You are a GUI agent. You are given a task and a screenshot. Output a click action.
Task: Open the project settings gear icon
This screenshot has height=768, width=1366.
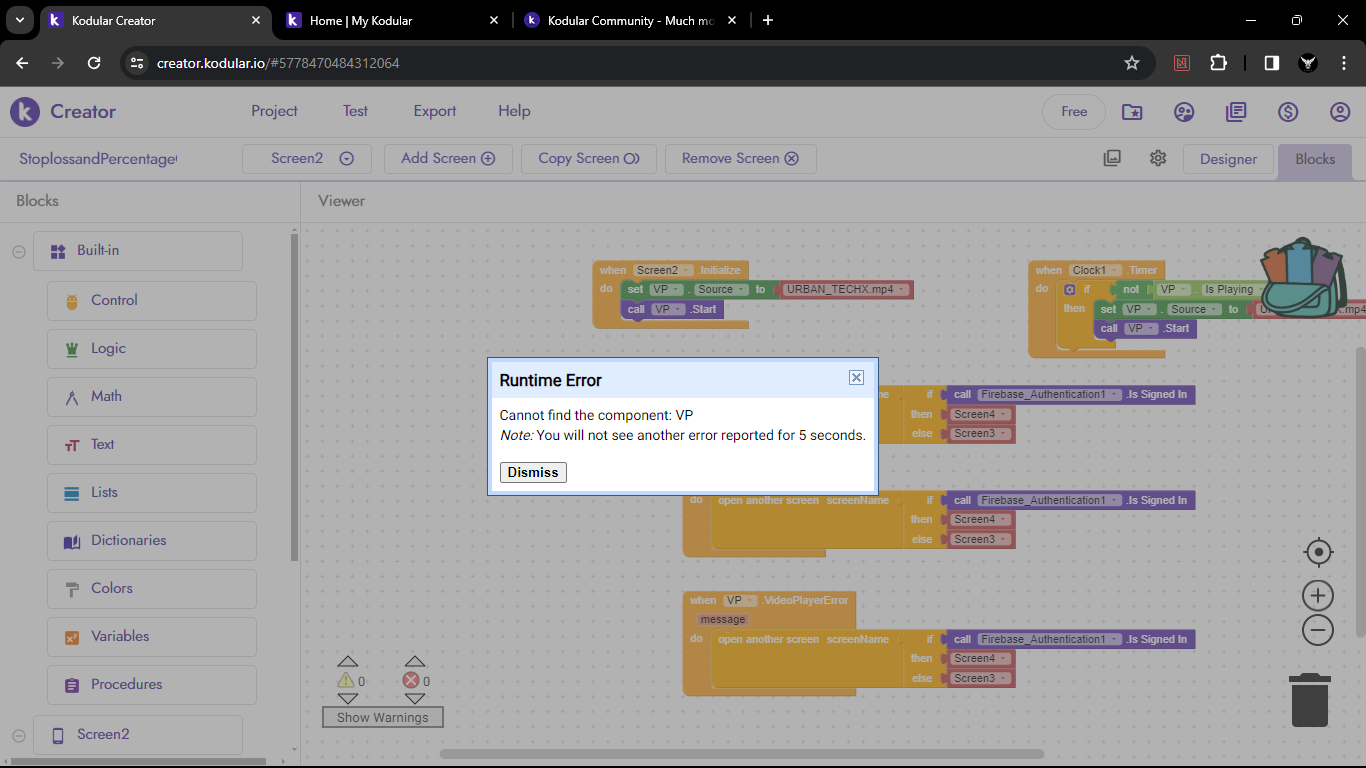point(1158,158)
